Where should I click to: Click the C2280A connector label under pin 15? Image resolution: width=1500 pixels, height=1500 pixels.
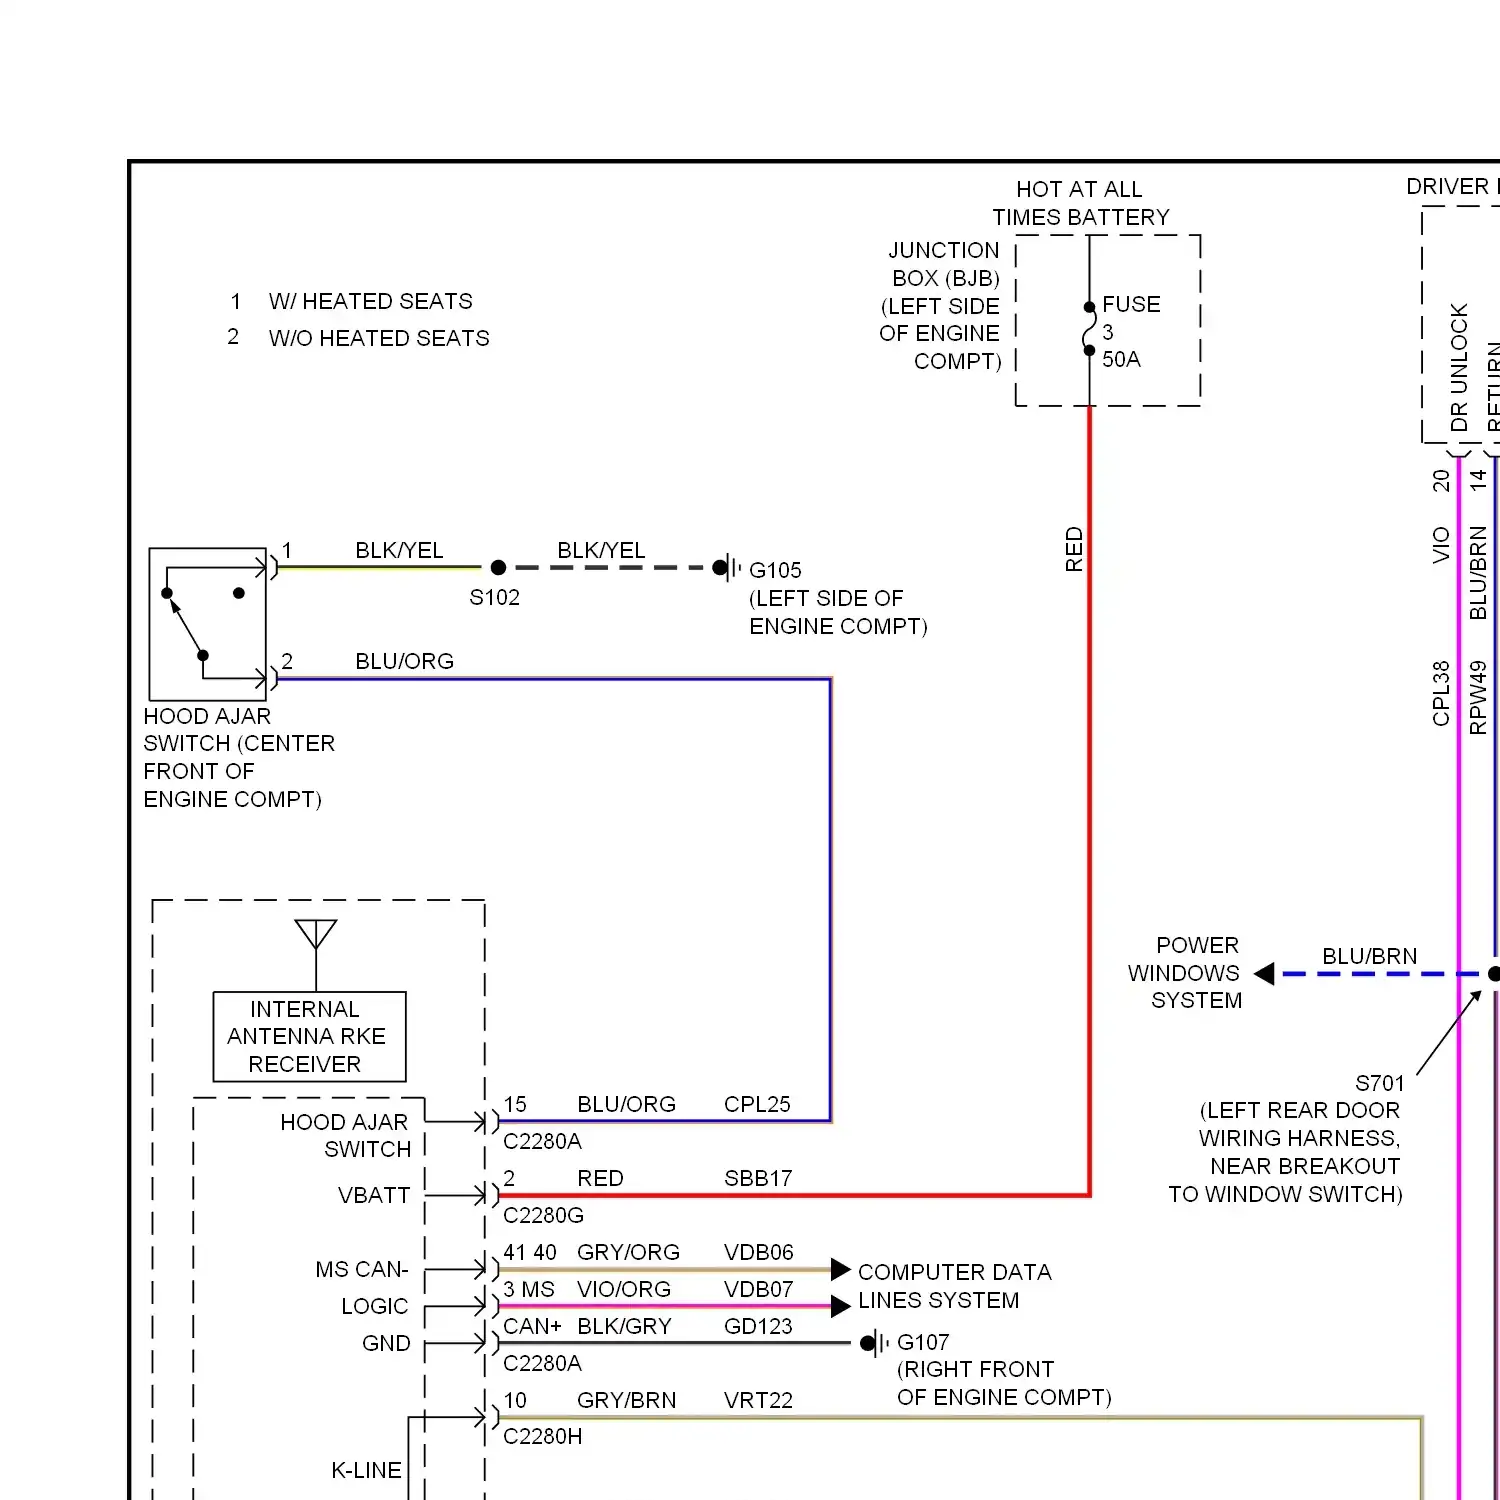542,1141
